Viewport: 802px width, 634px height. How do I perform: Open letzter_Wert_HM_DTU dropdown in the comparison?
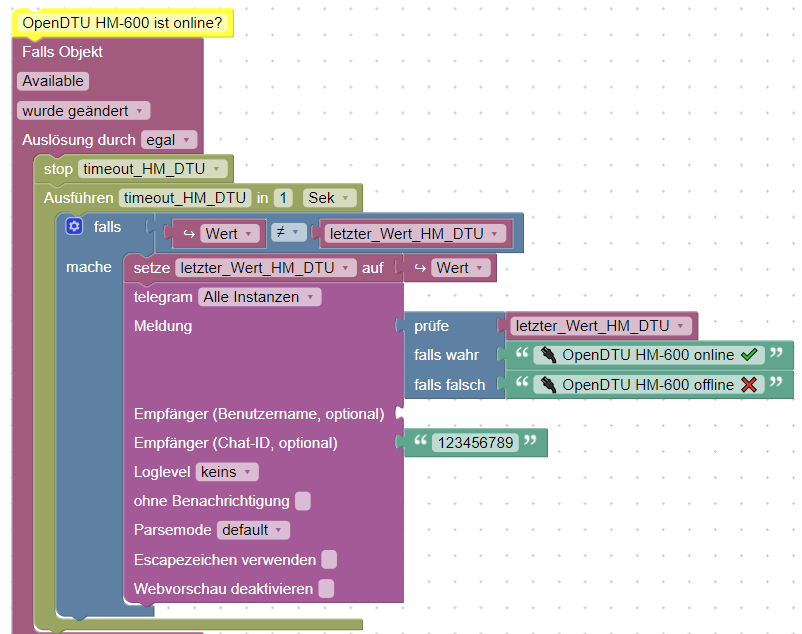[x=414, y=234]
